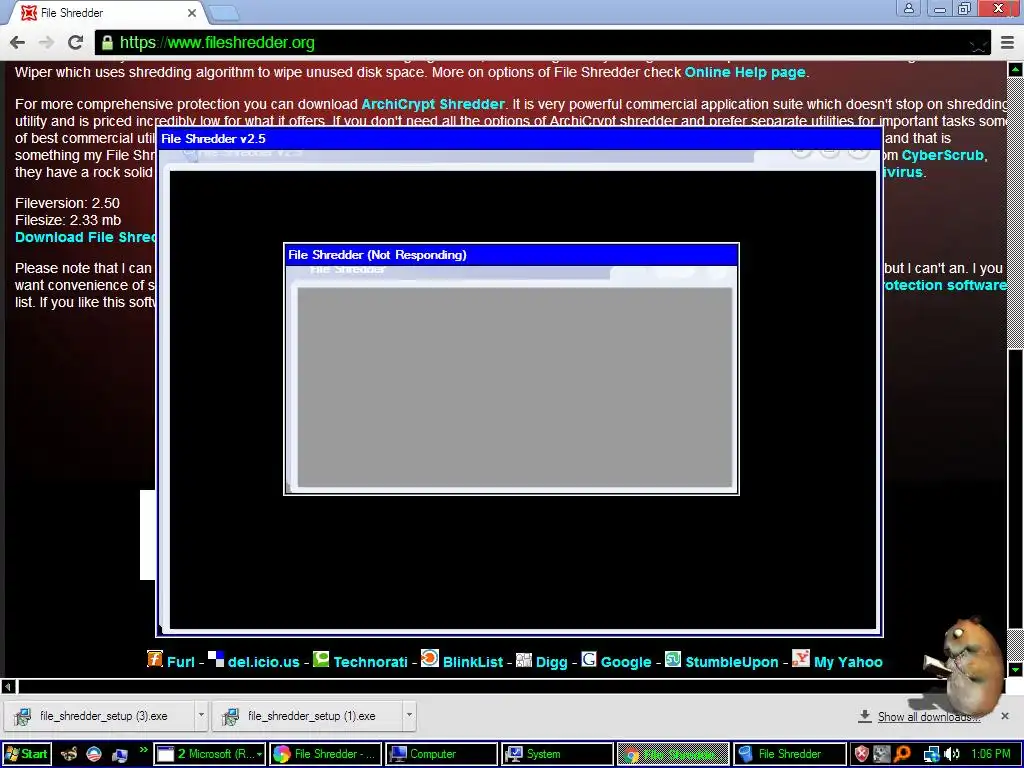Image resolution: width=1024 pixels, height=768 pixels.
Task: Open the del.icio.us text link
Action: coord(263,662)
